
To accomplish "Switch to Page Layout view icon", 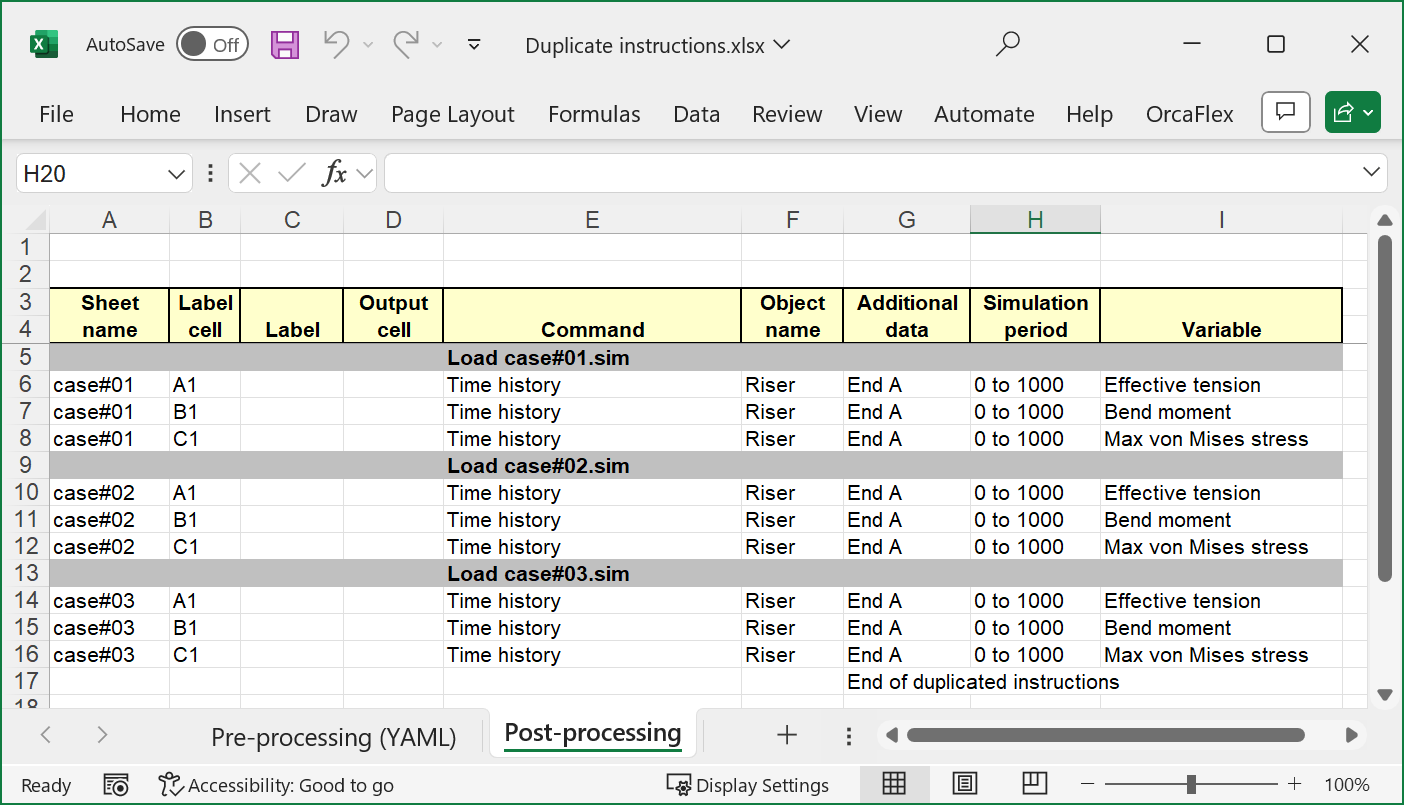I will [x=964, y=785].
